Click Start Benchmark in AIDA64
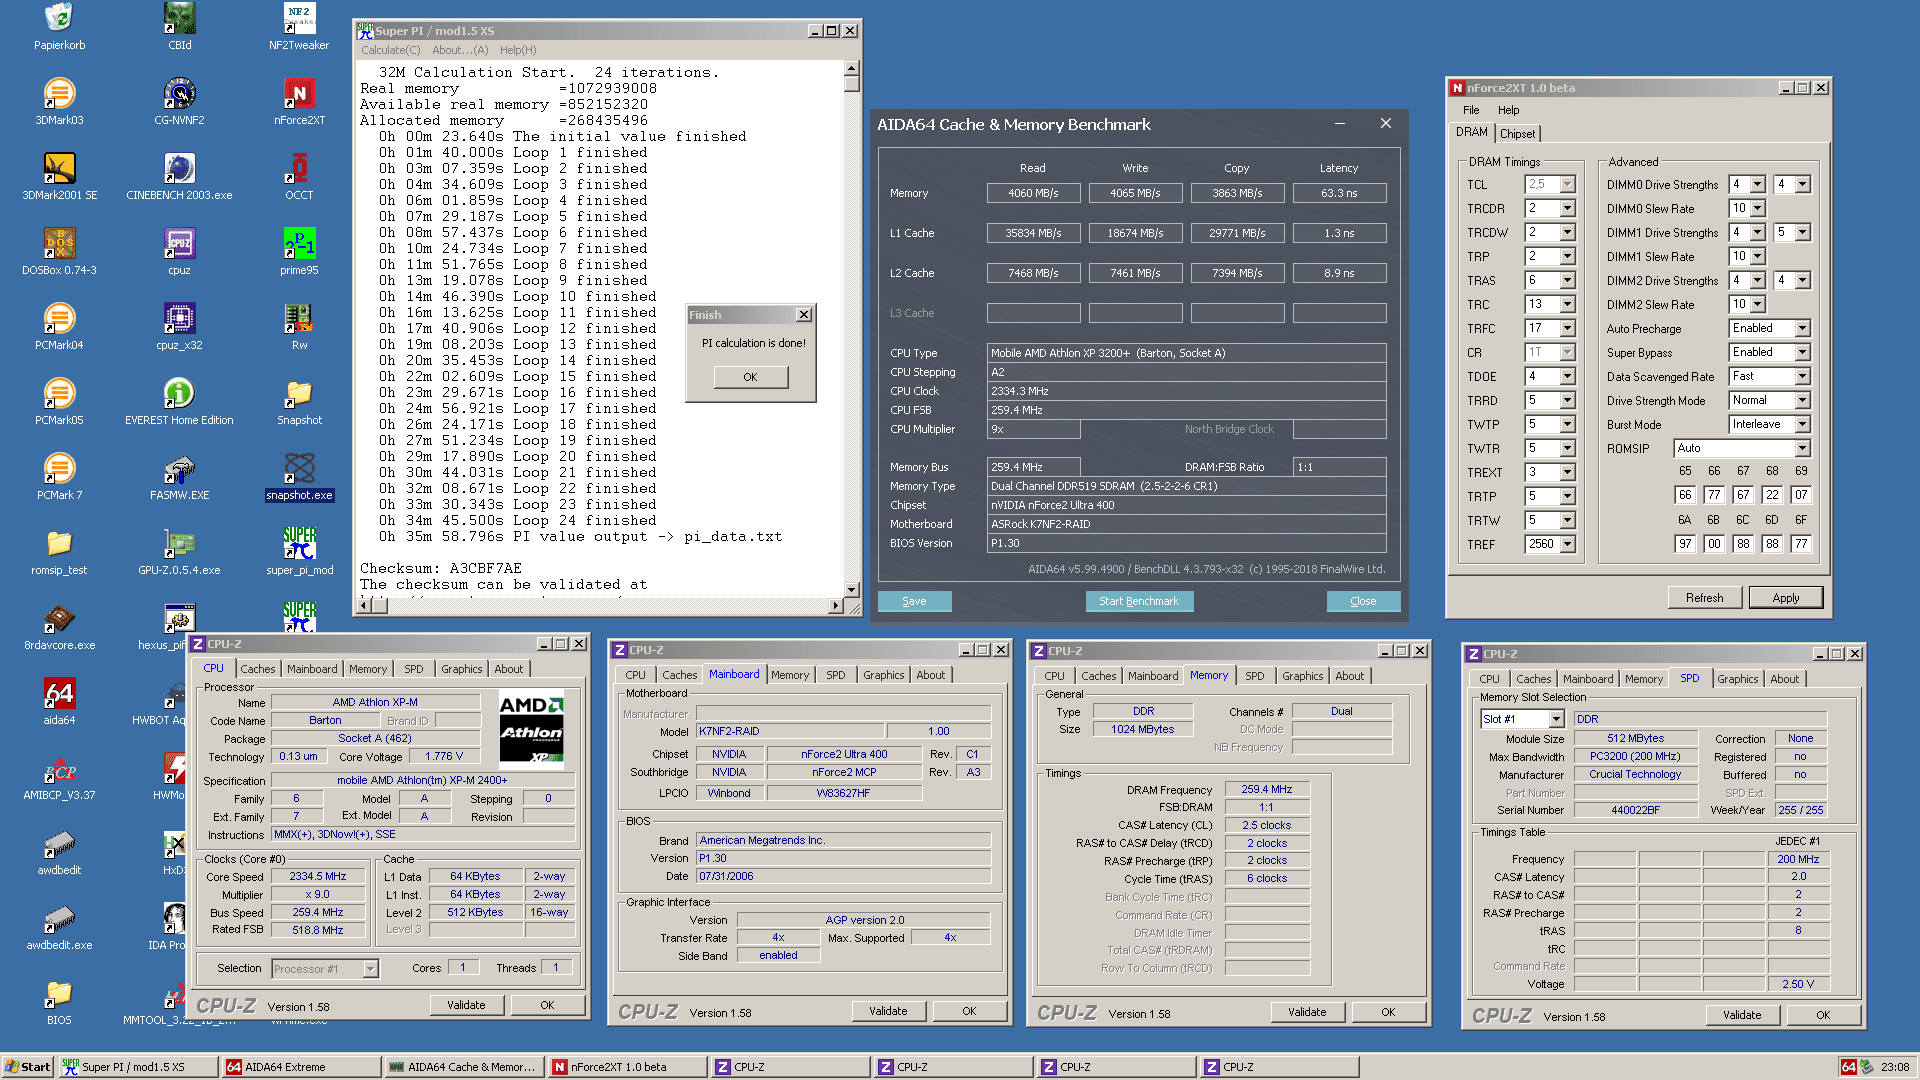 click(1138, 601)
